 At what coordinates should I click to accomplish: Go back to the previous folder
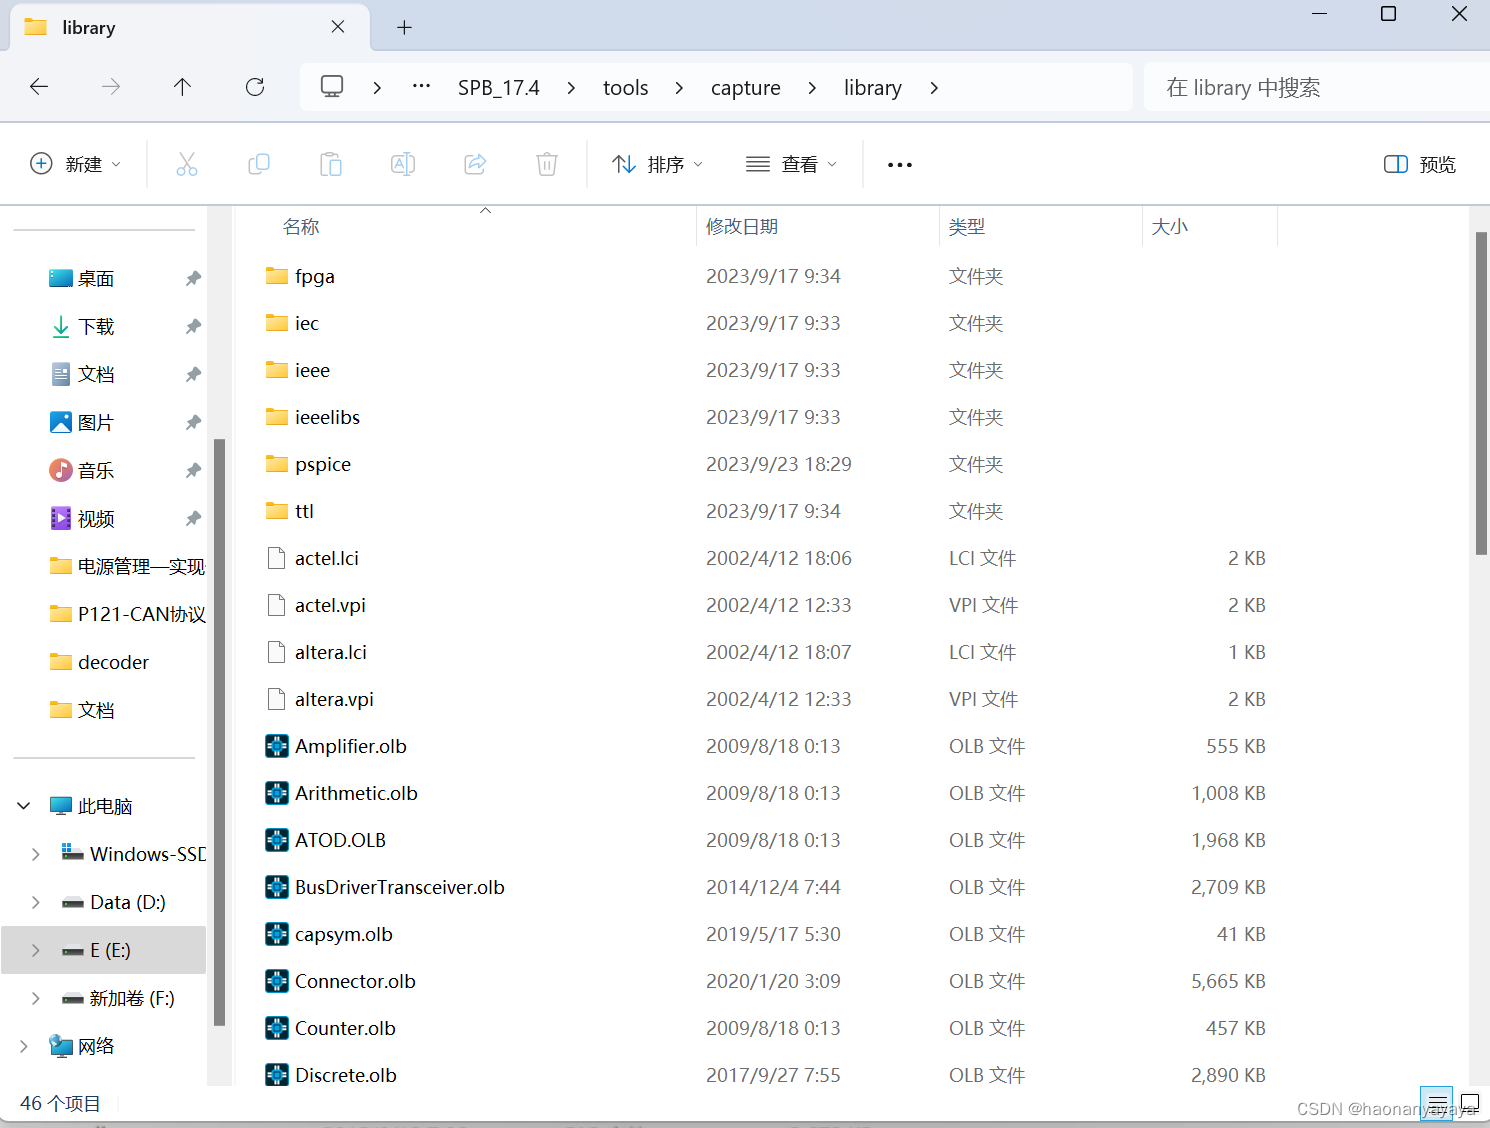(x=39, y=87)
